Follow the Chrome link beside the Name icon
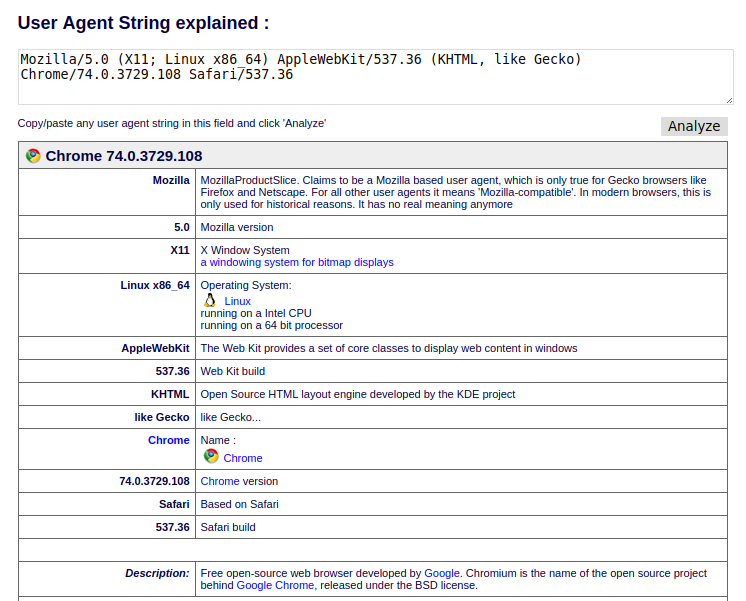 pos(243,458)
